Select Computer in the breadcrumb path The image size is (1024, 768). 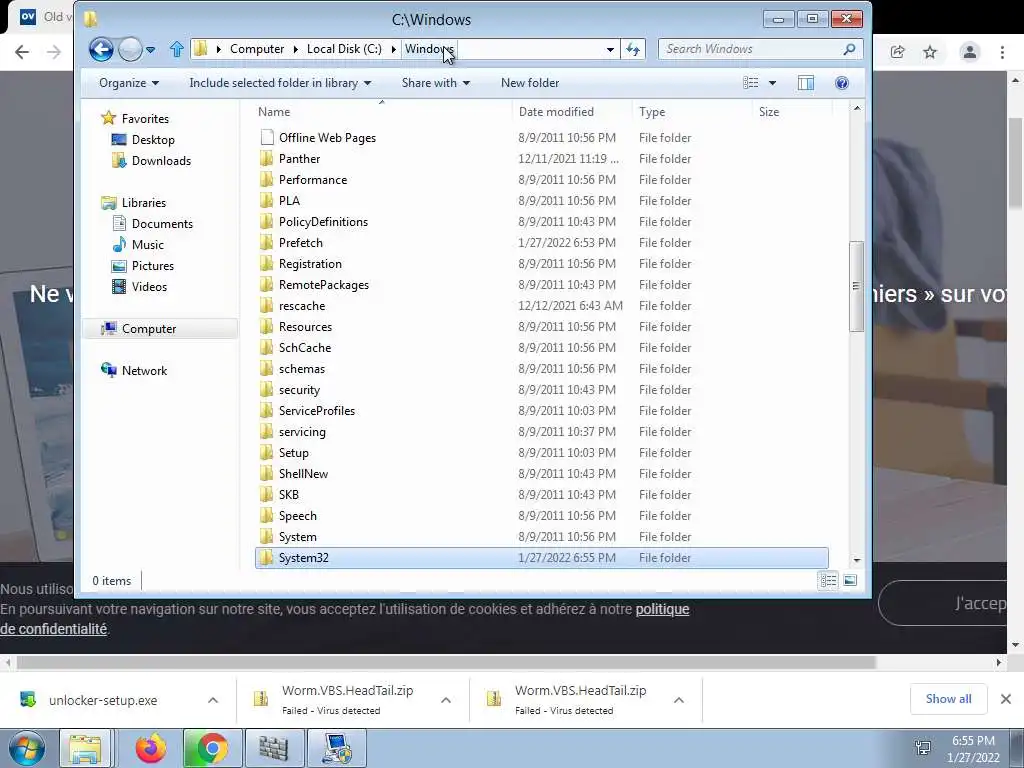(257, 49)
